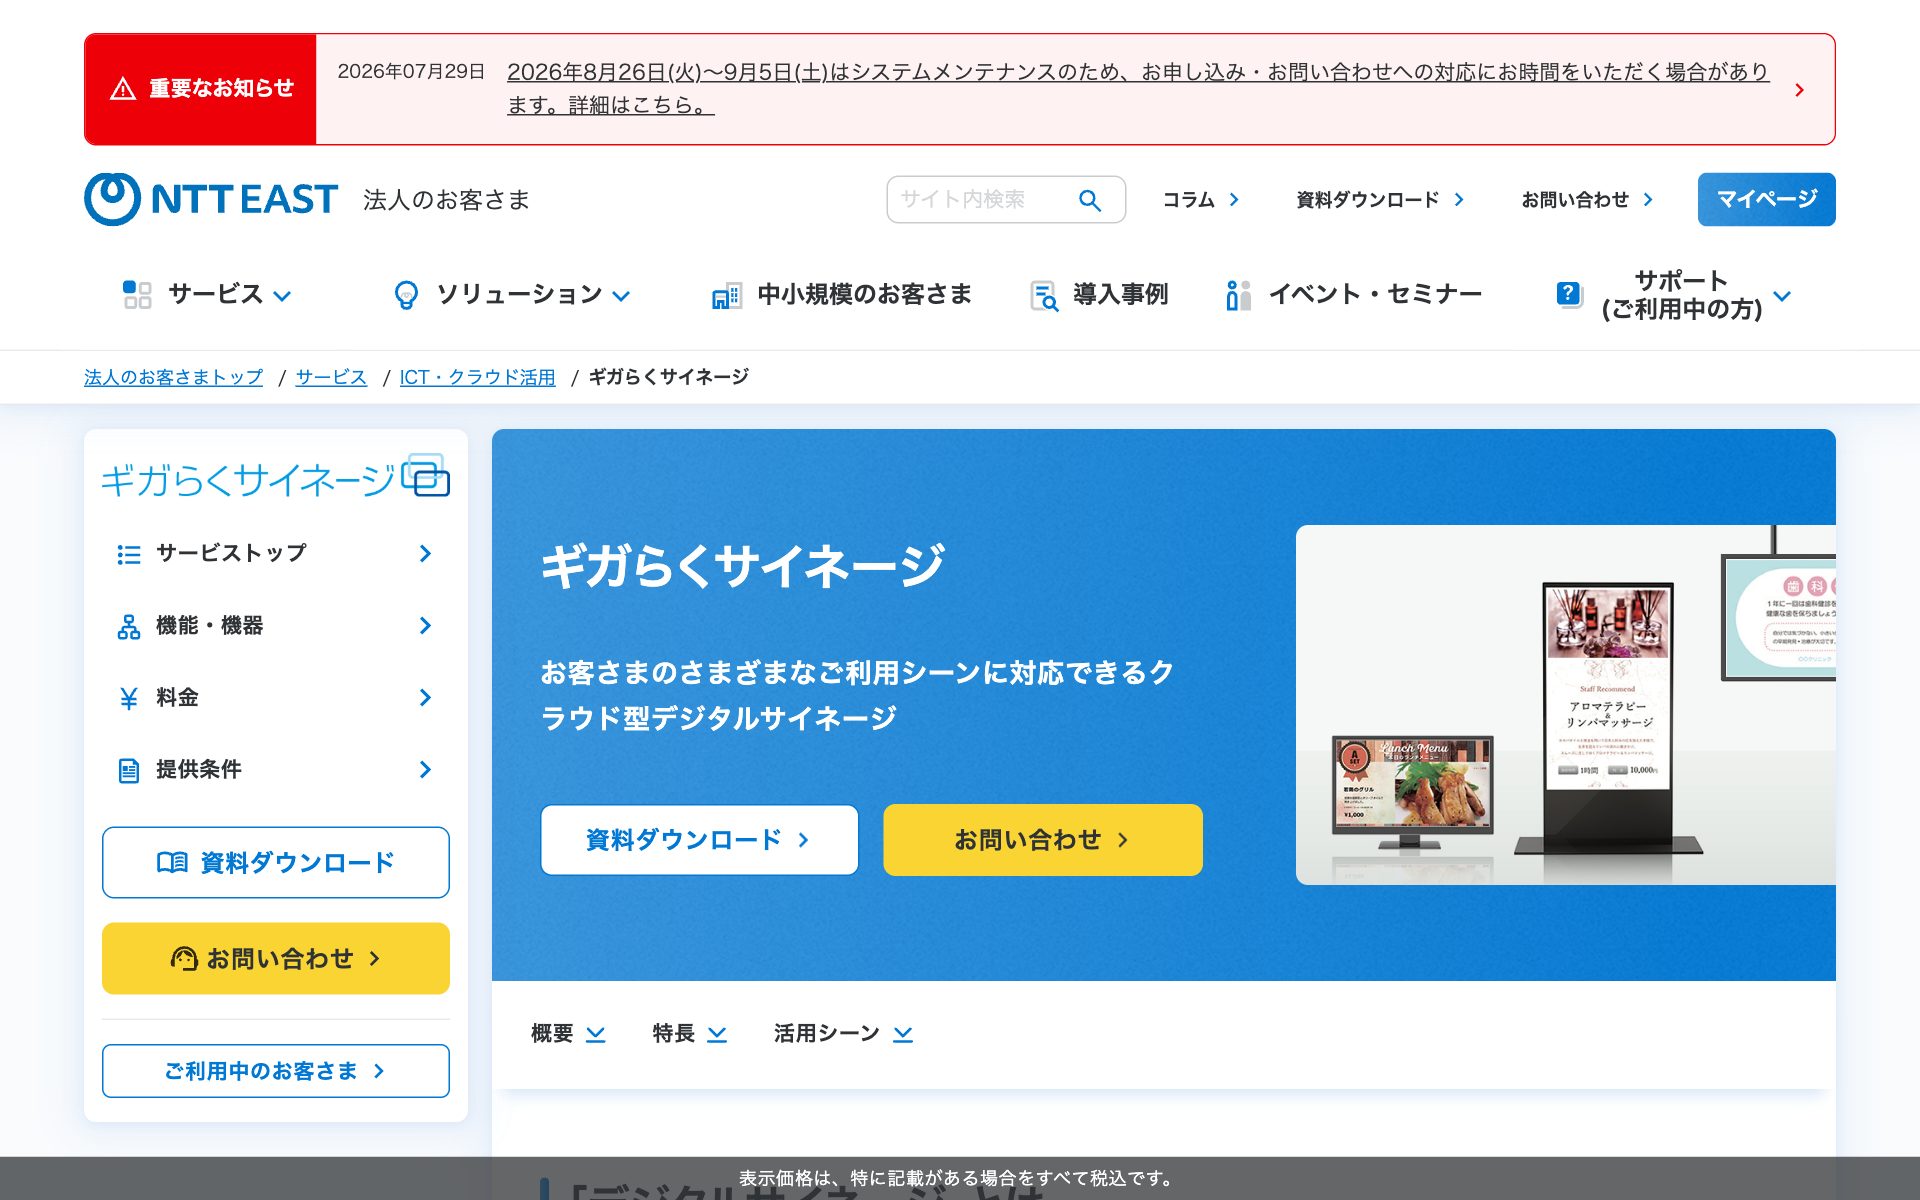Viewport: 1920px width, 1200px height.
Task: Click the ソリューション lightbulb icon
Action: coord(406,295)
